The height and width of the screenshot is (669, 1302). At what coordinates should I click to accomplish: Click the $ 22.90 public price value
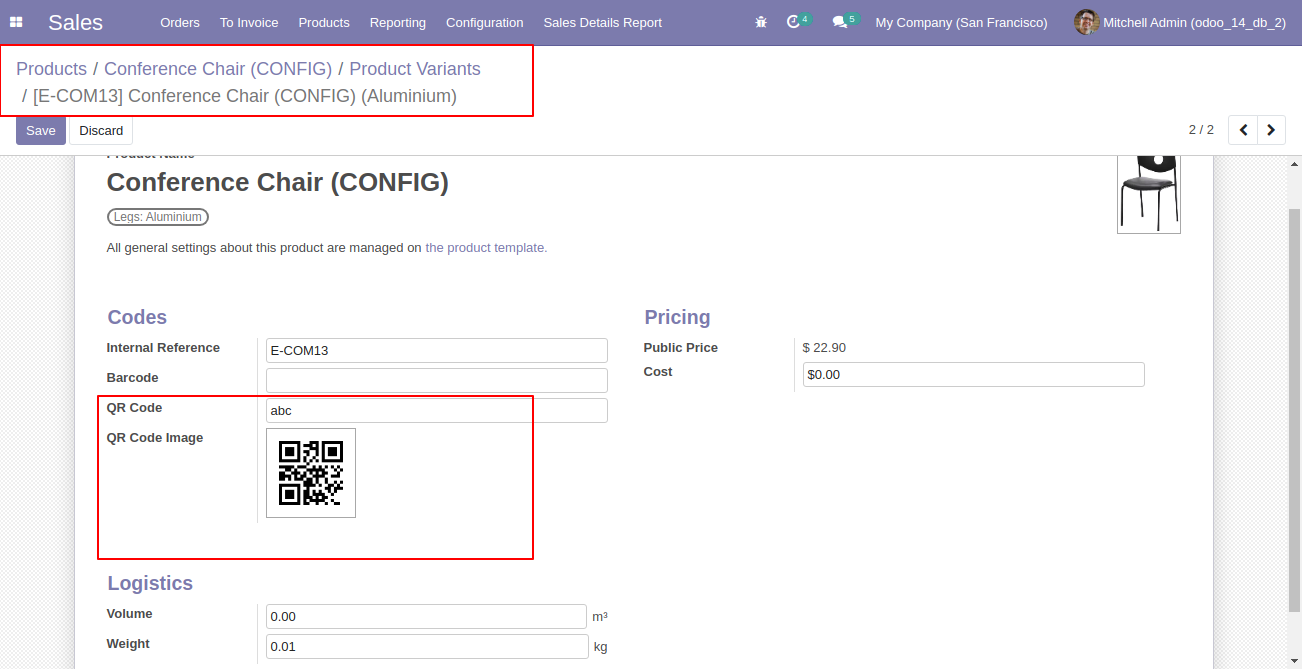point(824,348)
